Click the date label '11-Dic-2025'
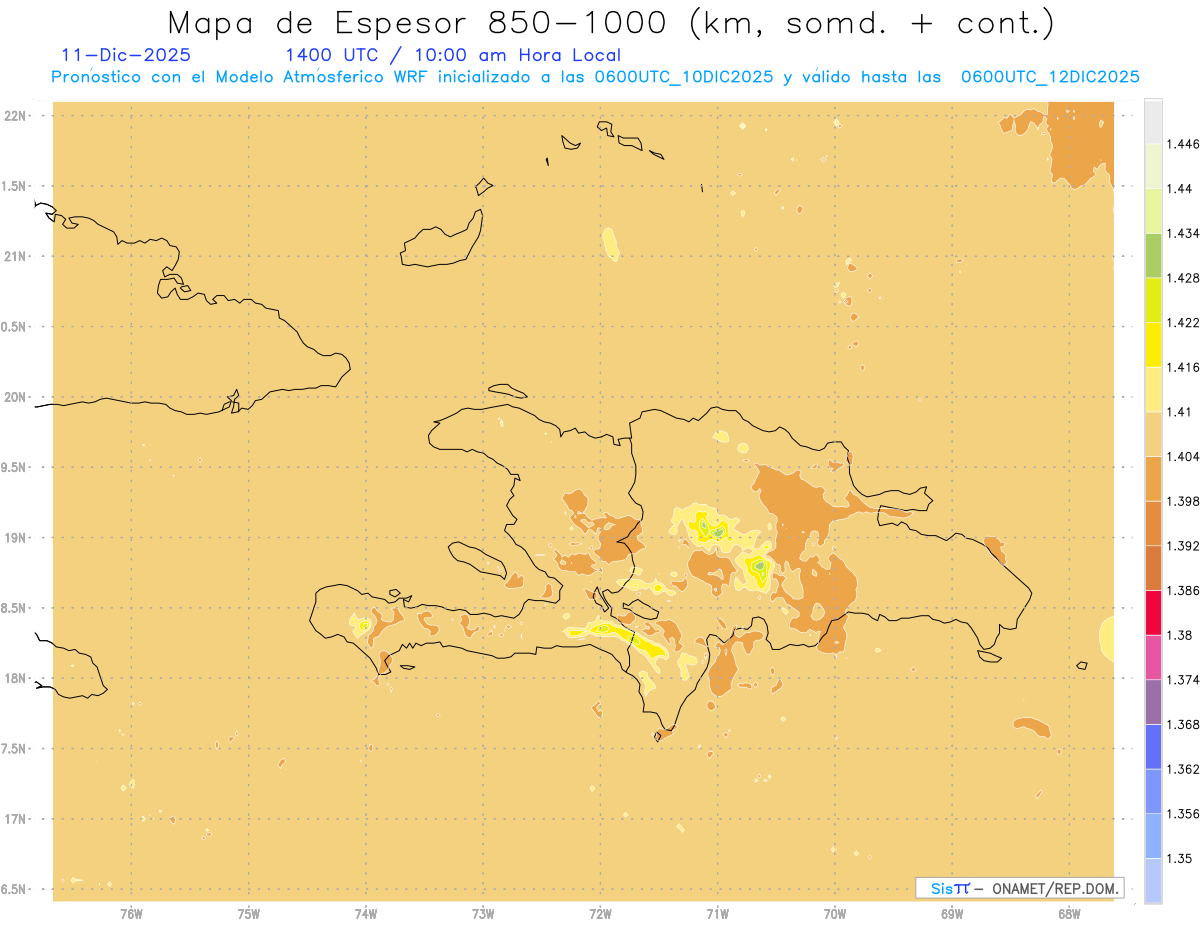This screenshot has width=1200, height=927. pos(126,56)
